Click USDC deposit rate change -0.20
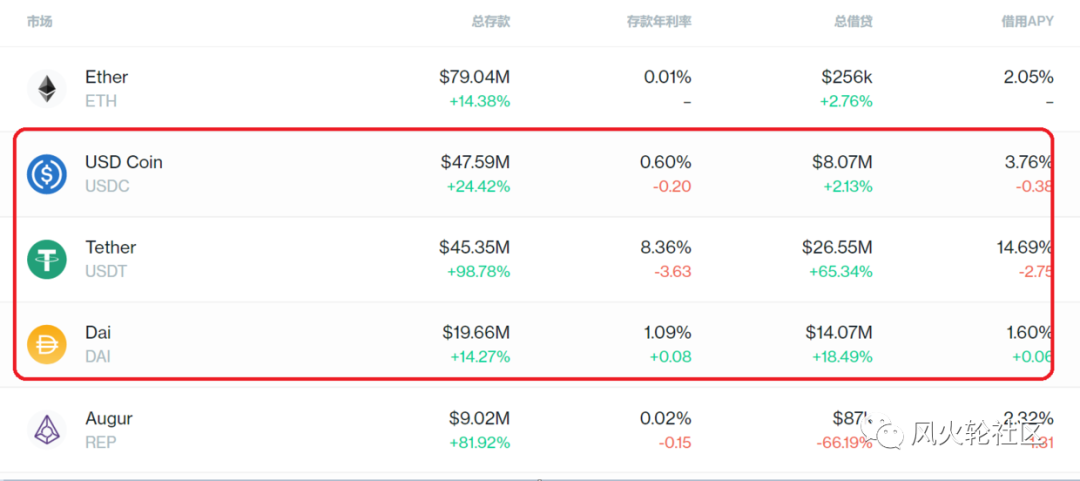 point(674,186)
